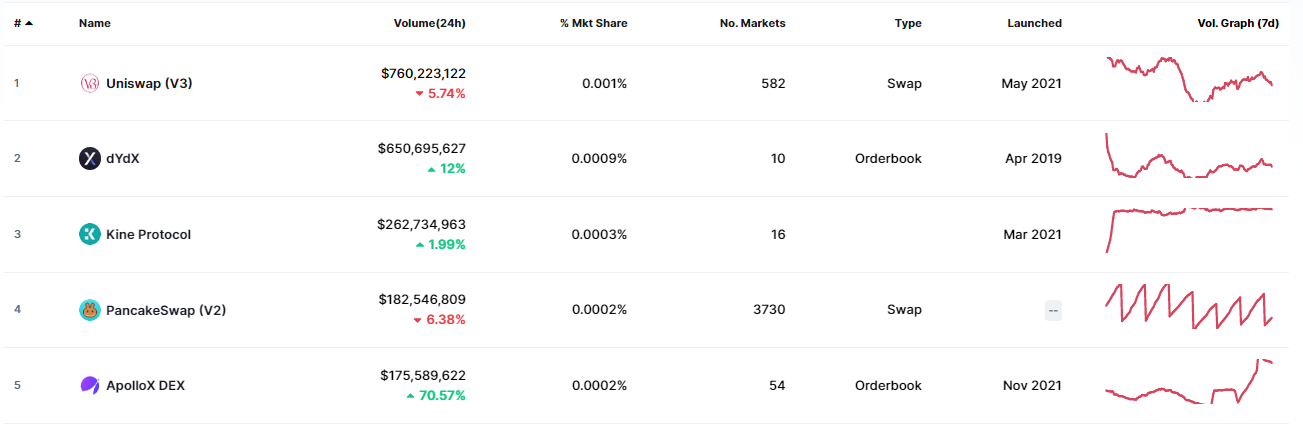The image size is (1303, 428).
Task: Sort by Launched column header
Action: (1034, 23)
